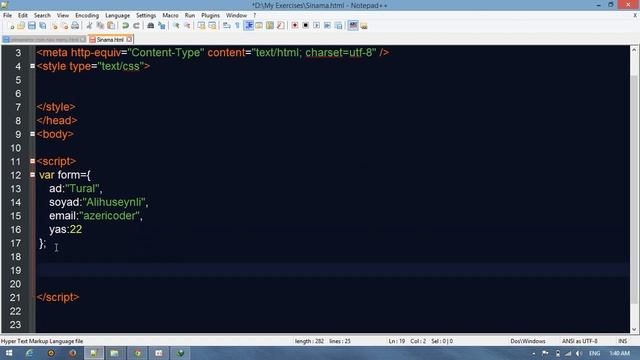This screenshot has width=640, height=360.
Task: Click the Close document toolbar icon
Action: (x=54, y=26)
